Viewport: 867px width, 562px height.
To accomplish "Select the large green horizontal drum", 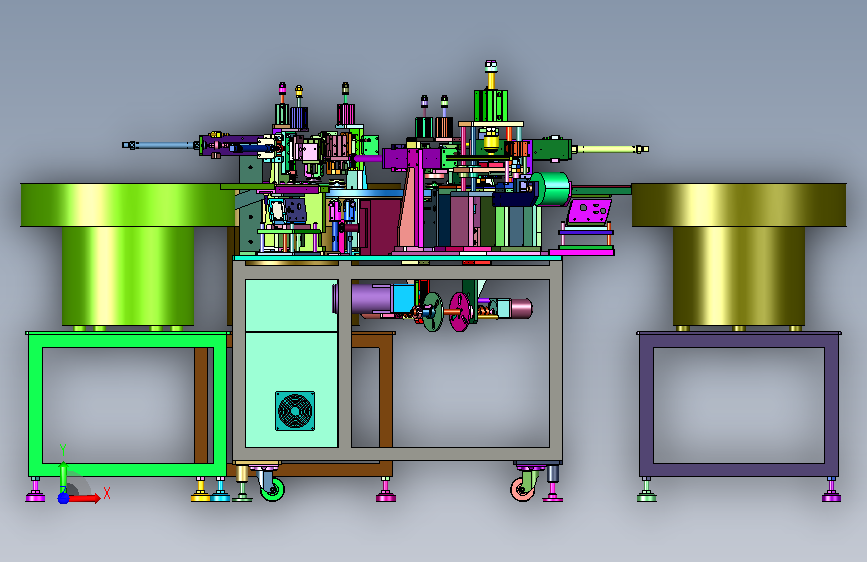I will pyautogui.click(x=552, y=189).
